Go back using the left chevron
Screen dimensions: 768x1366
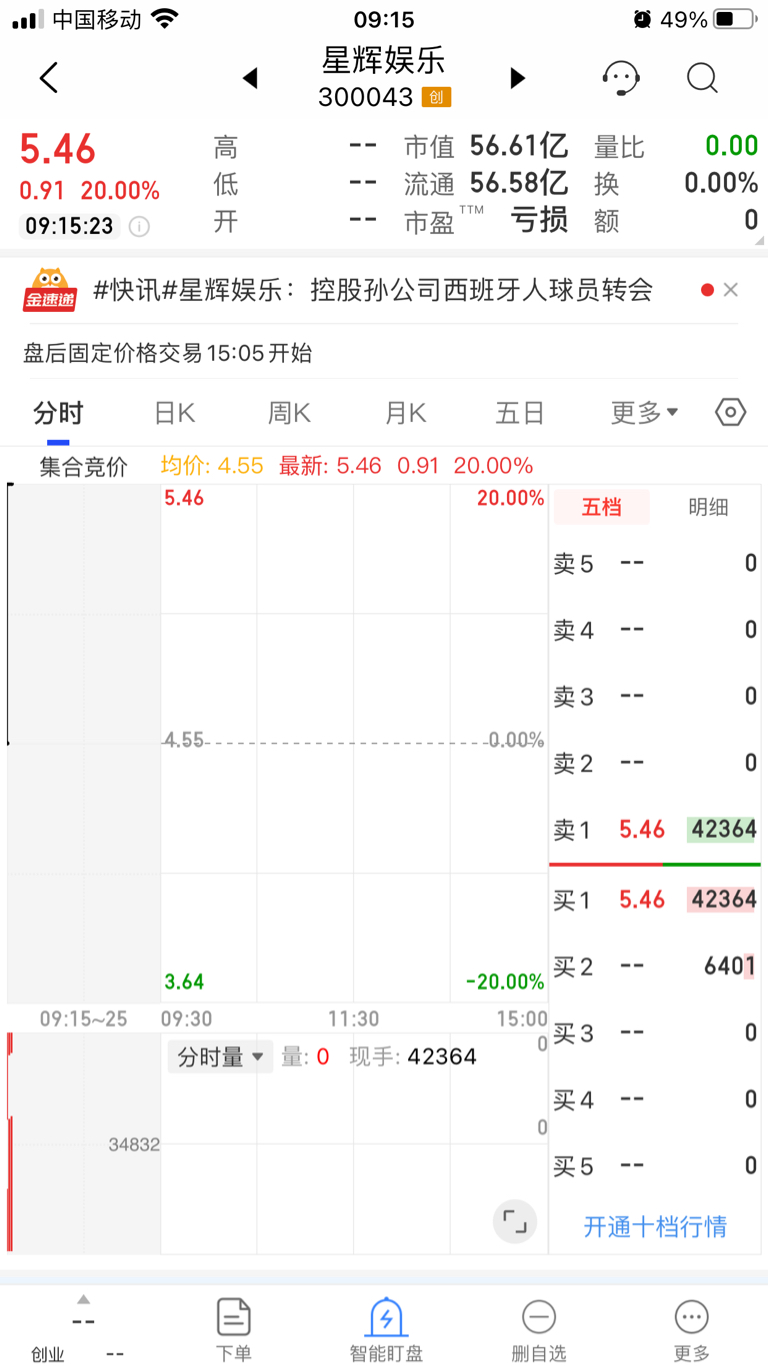click(x=48, y=78)
